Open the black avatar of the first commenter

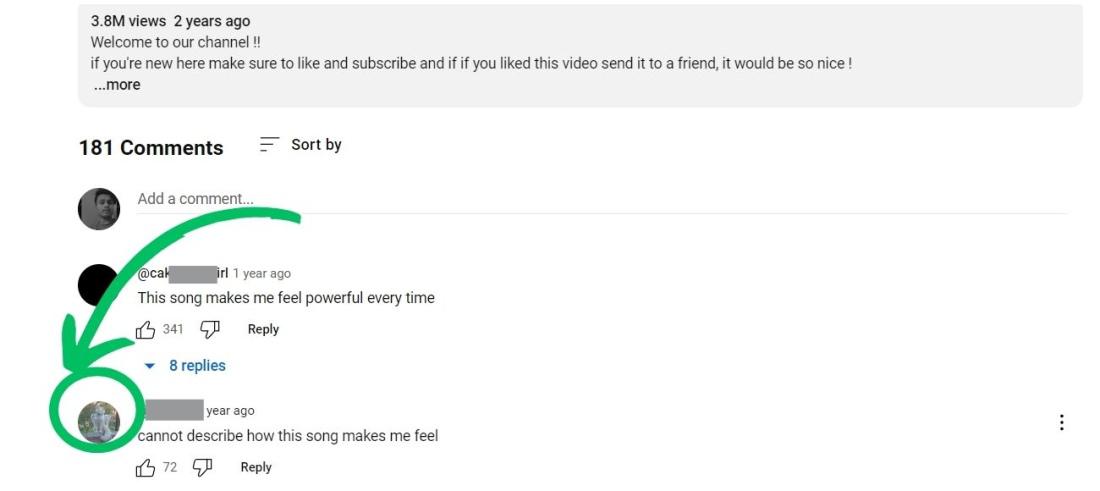click(99, 285)
